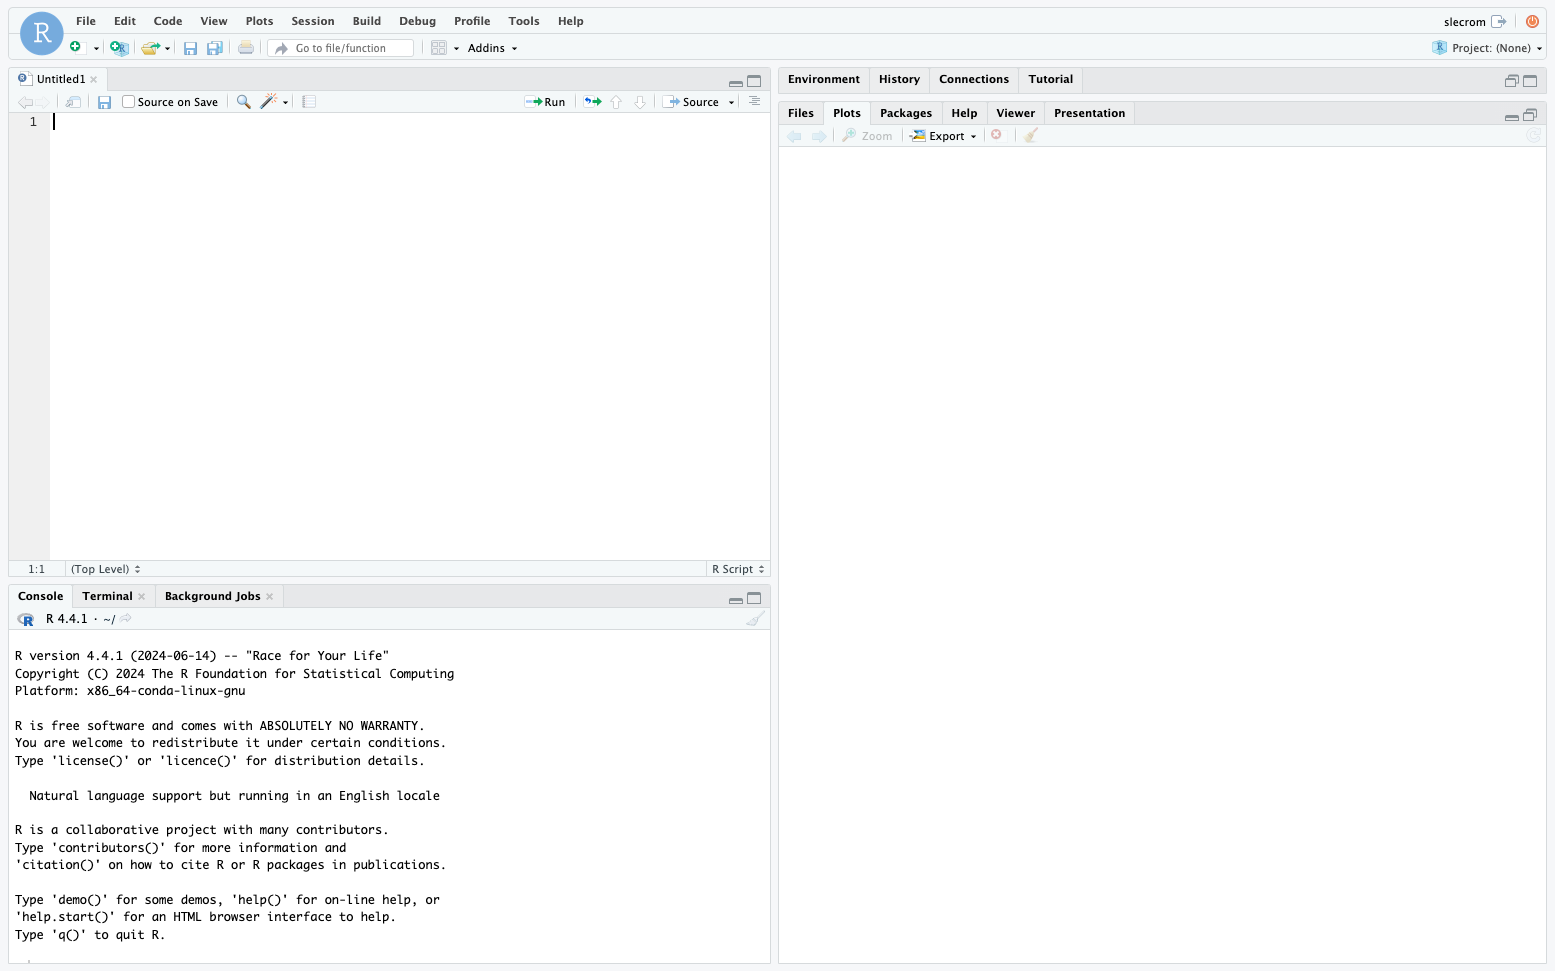Re-run previous code region icon
This screenshot has width=1555, height=971.
[x=593, y=102]
